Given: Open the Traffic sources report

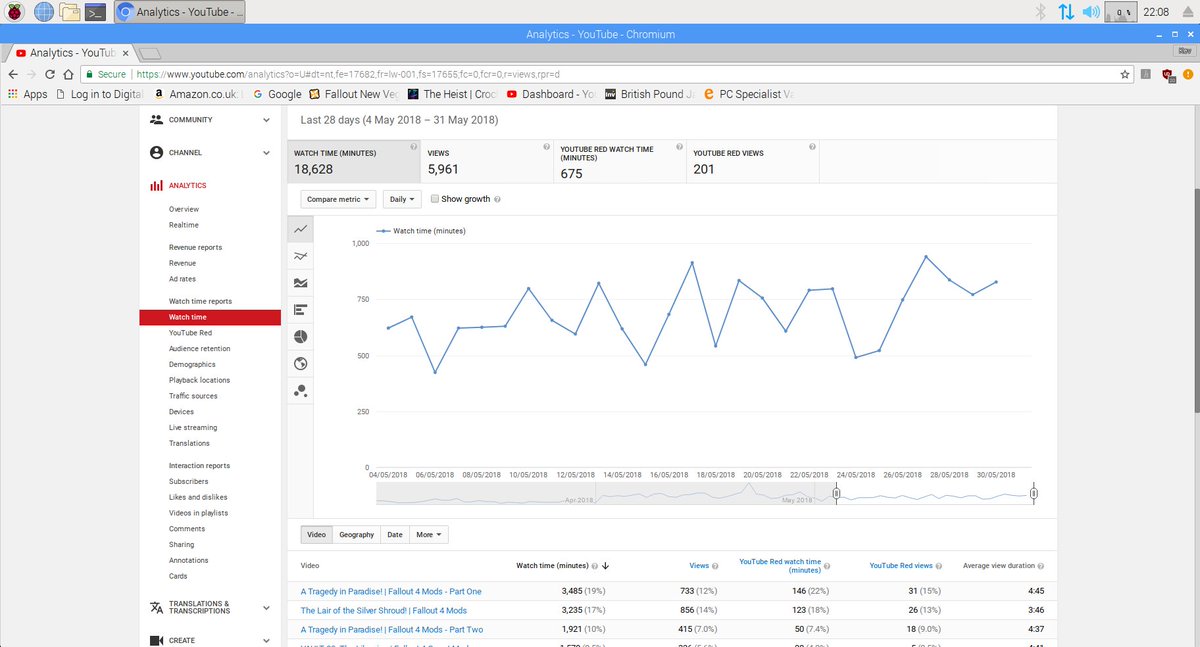Looking at the screenshot, I should pyautogui.click(x=193, y=396).
